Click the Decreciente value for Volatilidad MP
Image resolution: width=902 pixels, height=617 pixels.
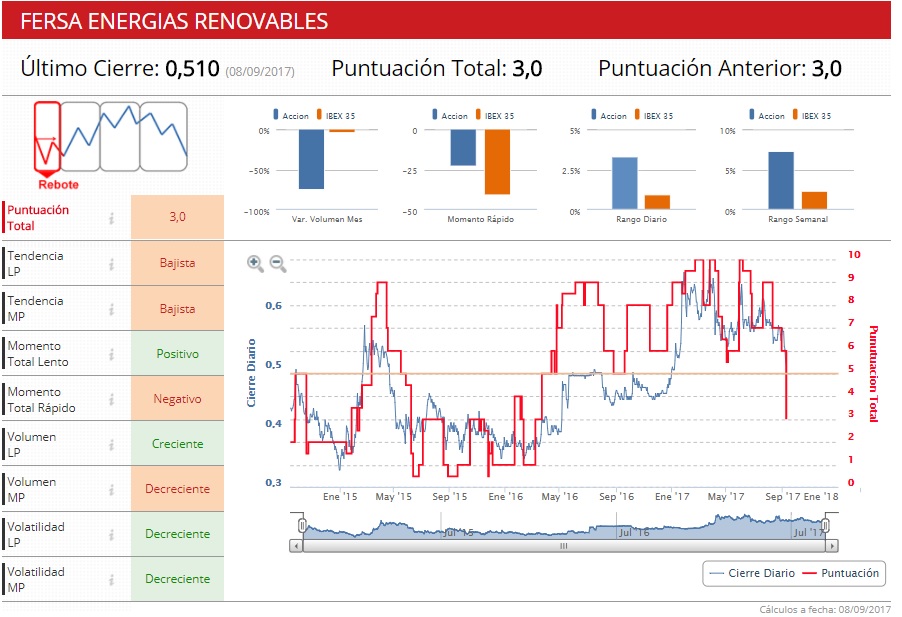point(177,579)
